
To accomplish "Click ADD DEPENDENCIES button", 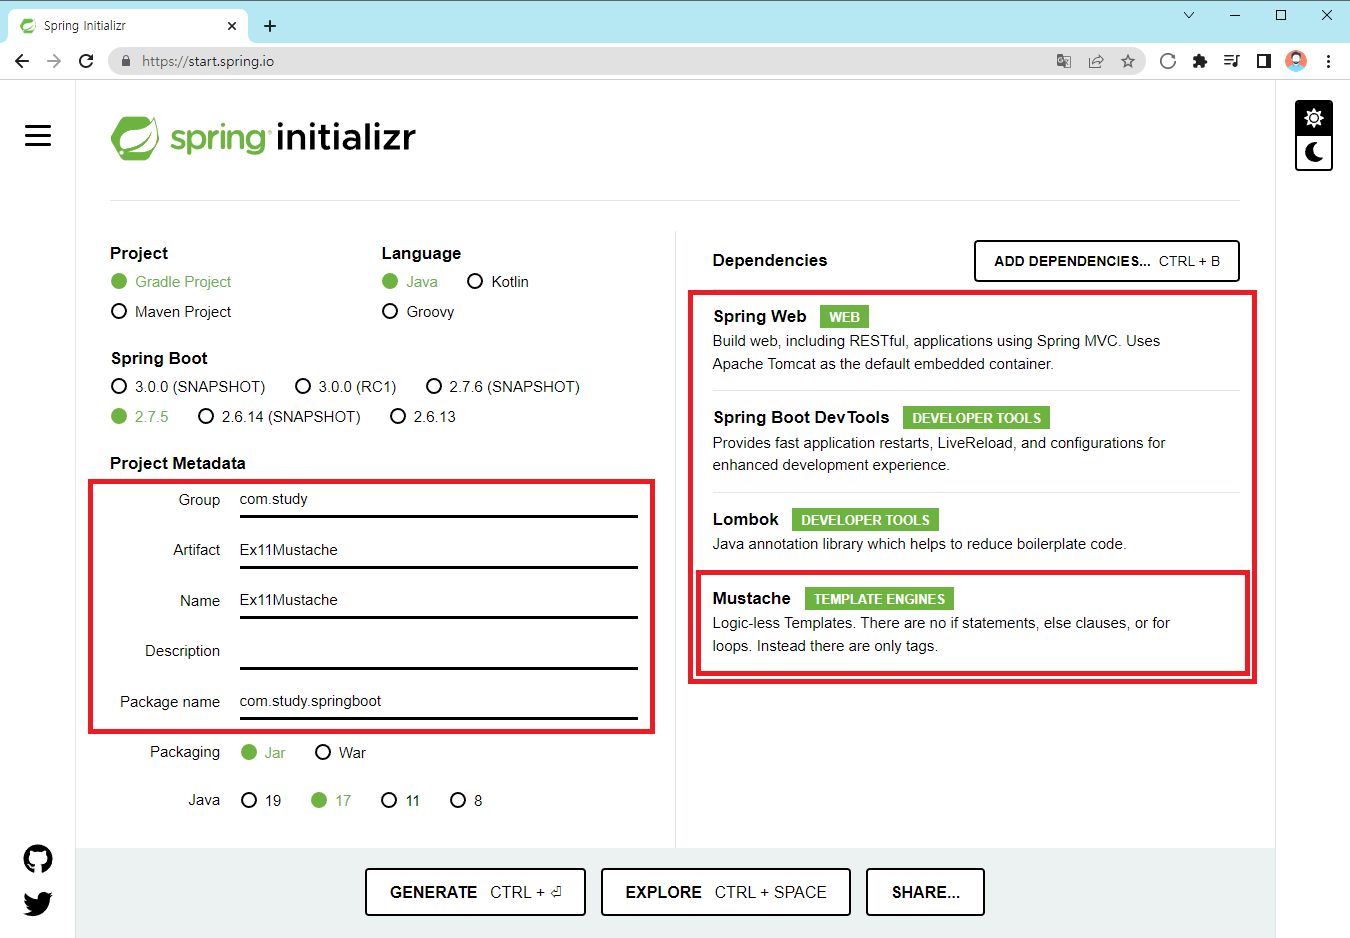I will point(1107,261).
